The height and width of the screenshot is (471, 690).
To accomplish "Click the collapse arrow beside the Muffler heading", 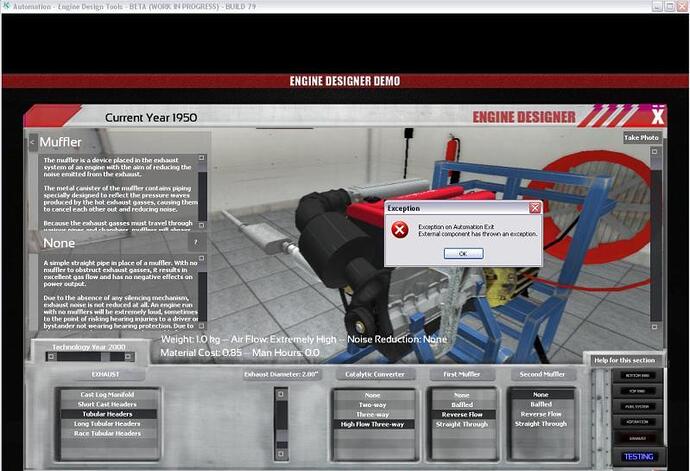I will [32, 142].
